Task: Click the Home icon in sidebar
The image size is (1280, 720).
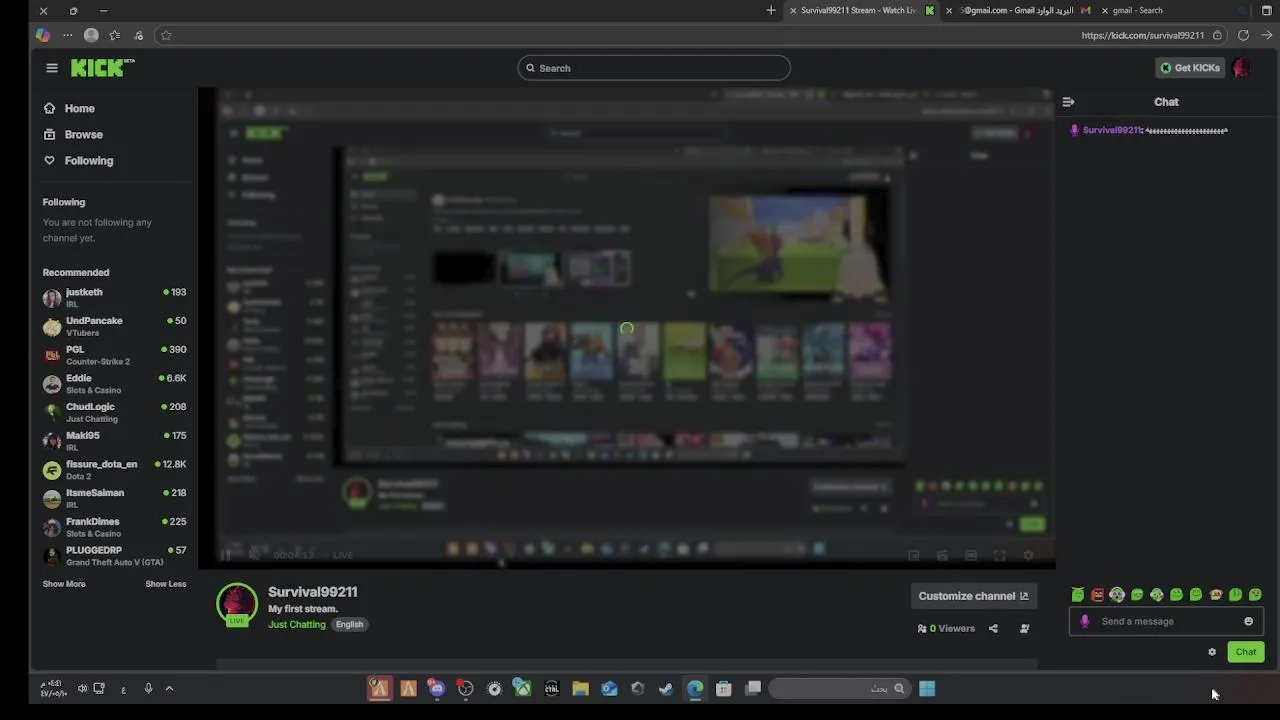Action: (49, 108)
